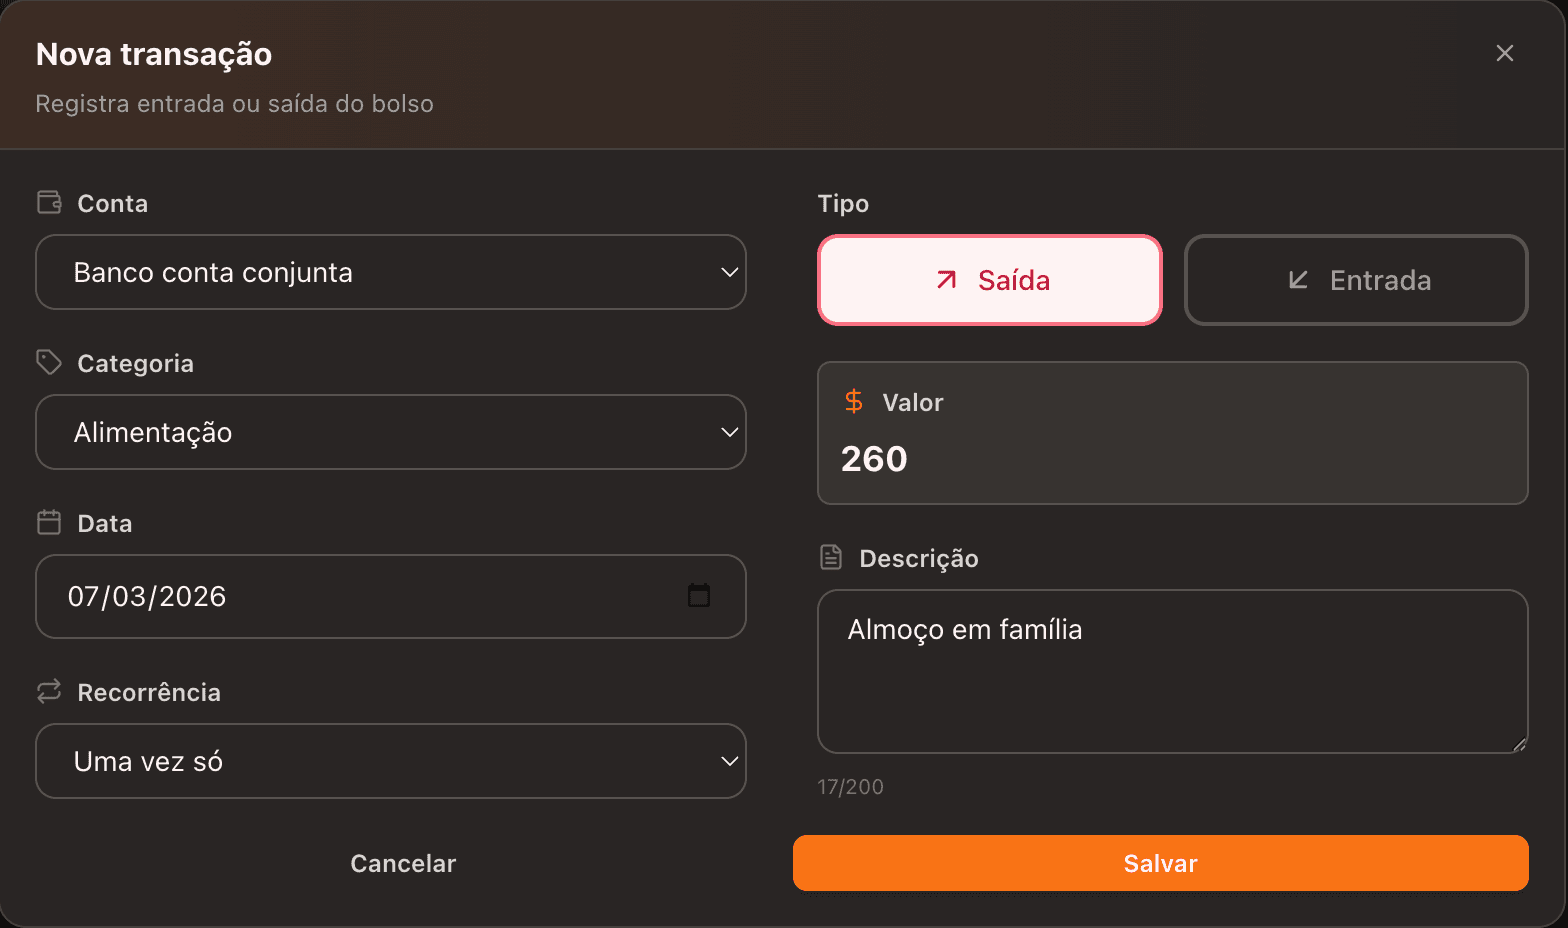Click the document icon beside Descrição
The height and width of the screenshot is (928, 1568).
point(831,557)
